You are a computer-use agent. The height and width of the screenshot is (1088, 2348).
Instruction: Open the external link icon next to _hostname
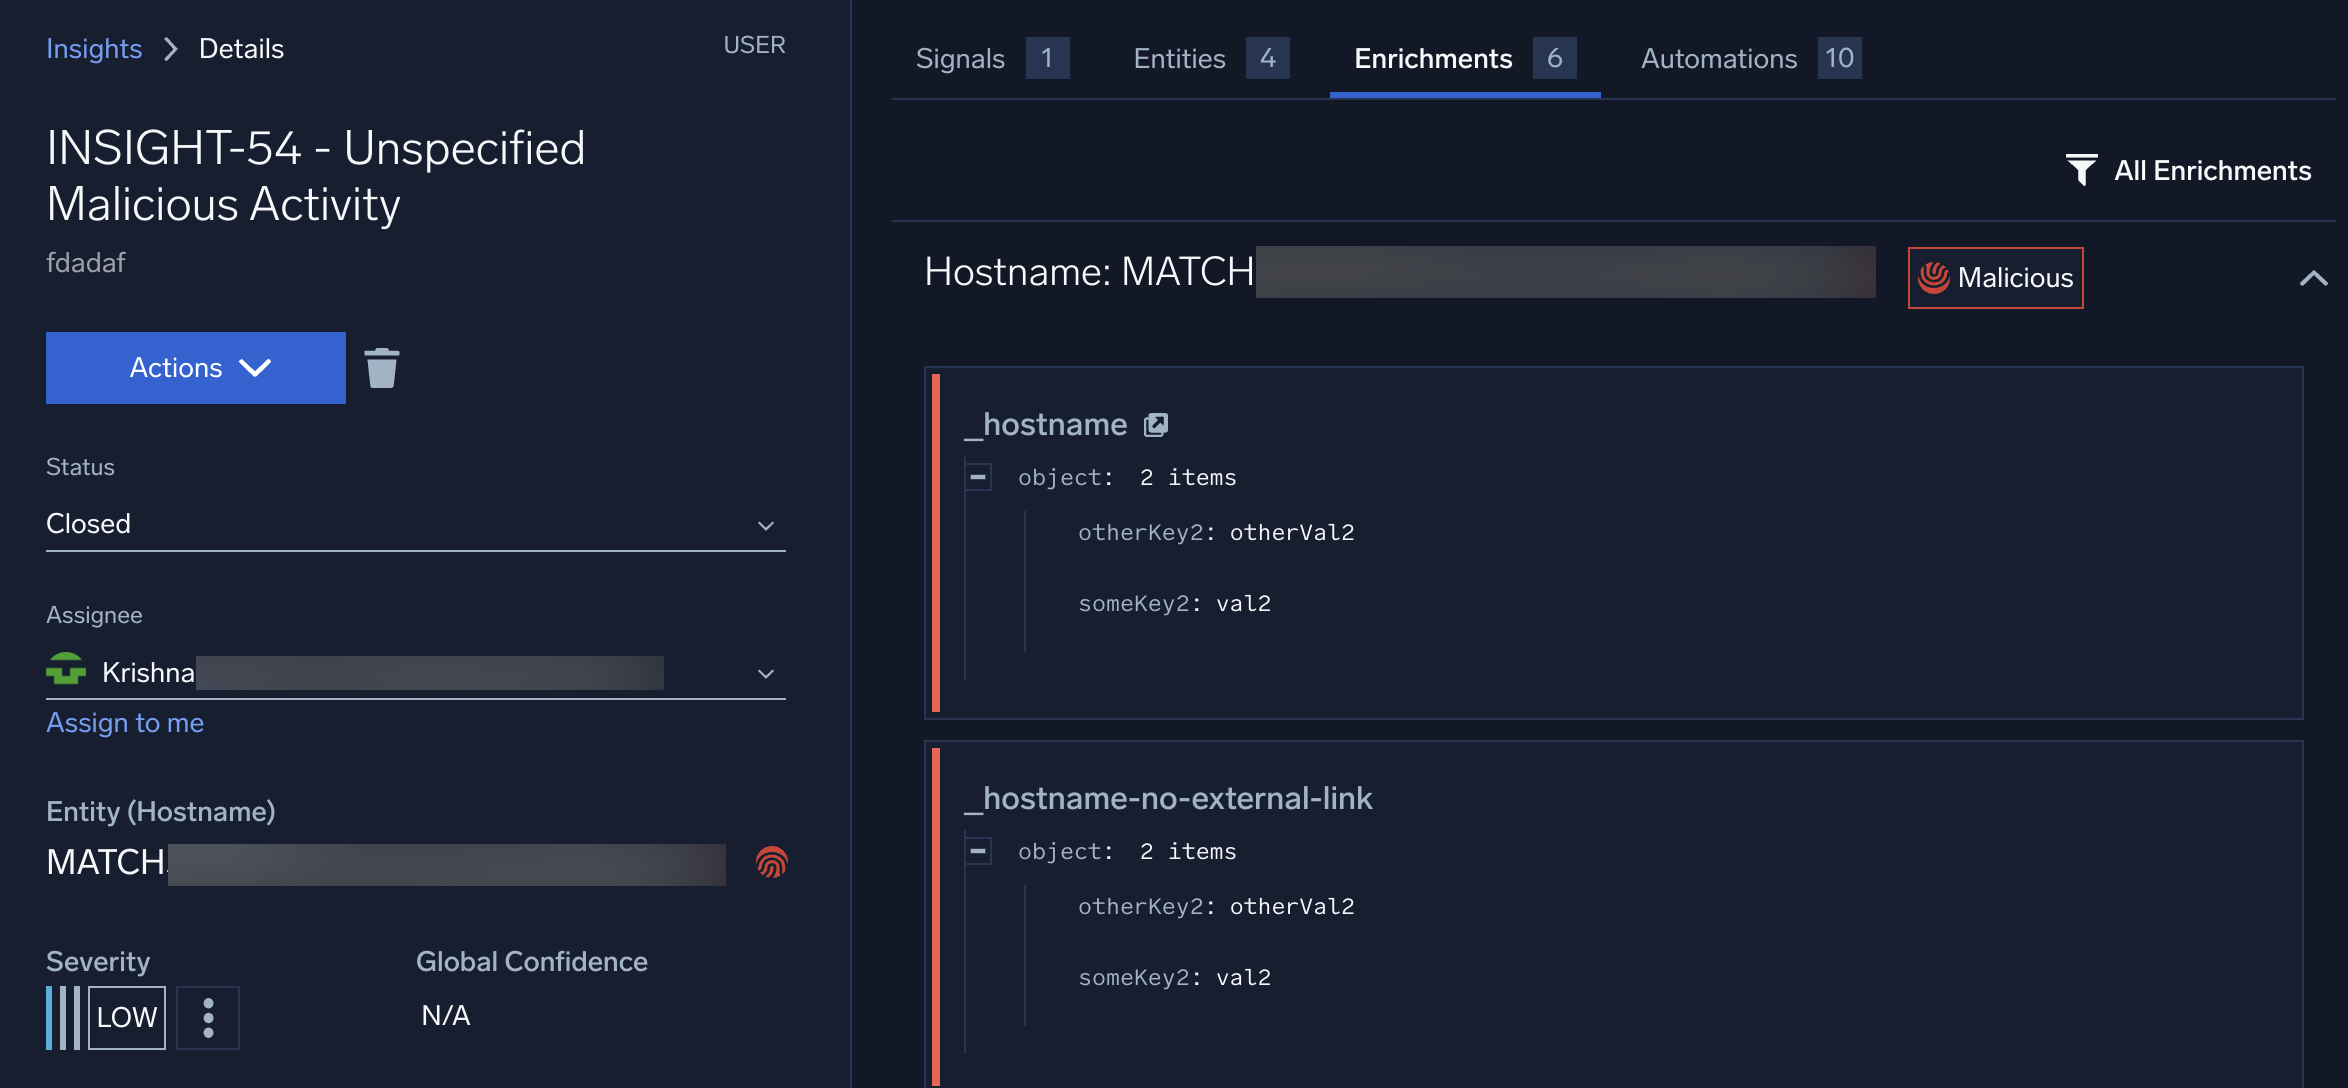1157,423
